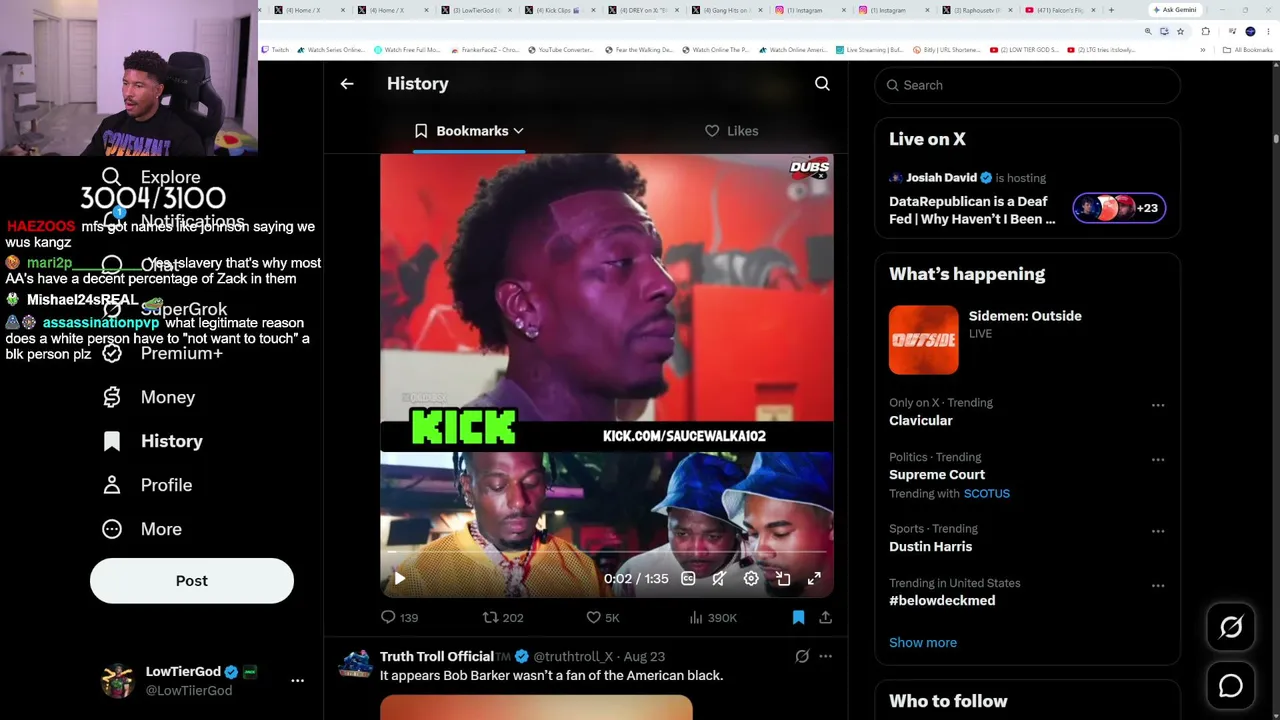Open LowTierGod account menu dots
This screenshot has width=1280, height=720.
pyautogui.click(x=297, y=680)
